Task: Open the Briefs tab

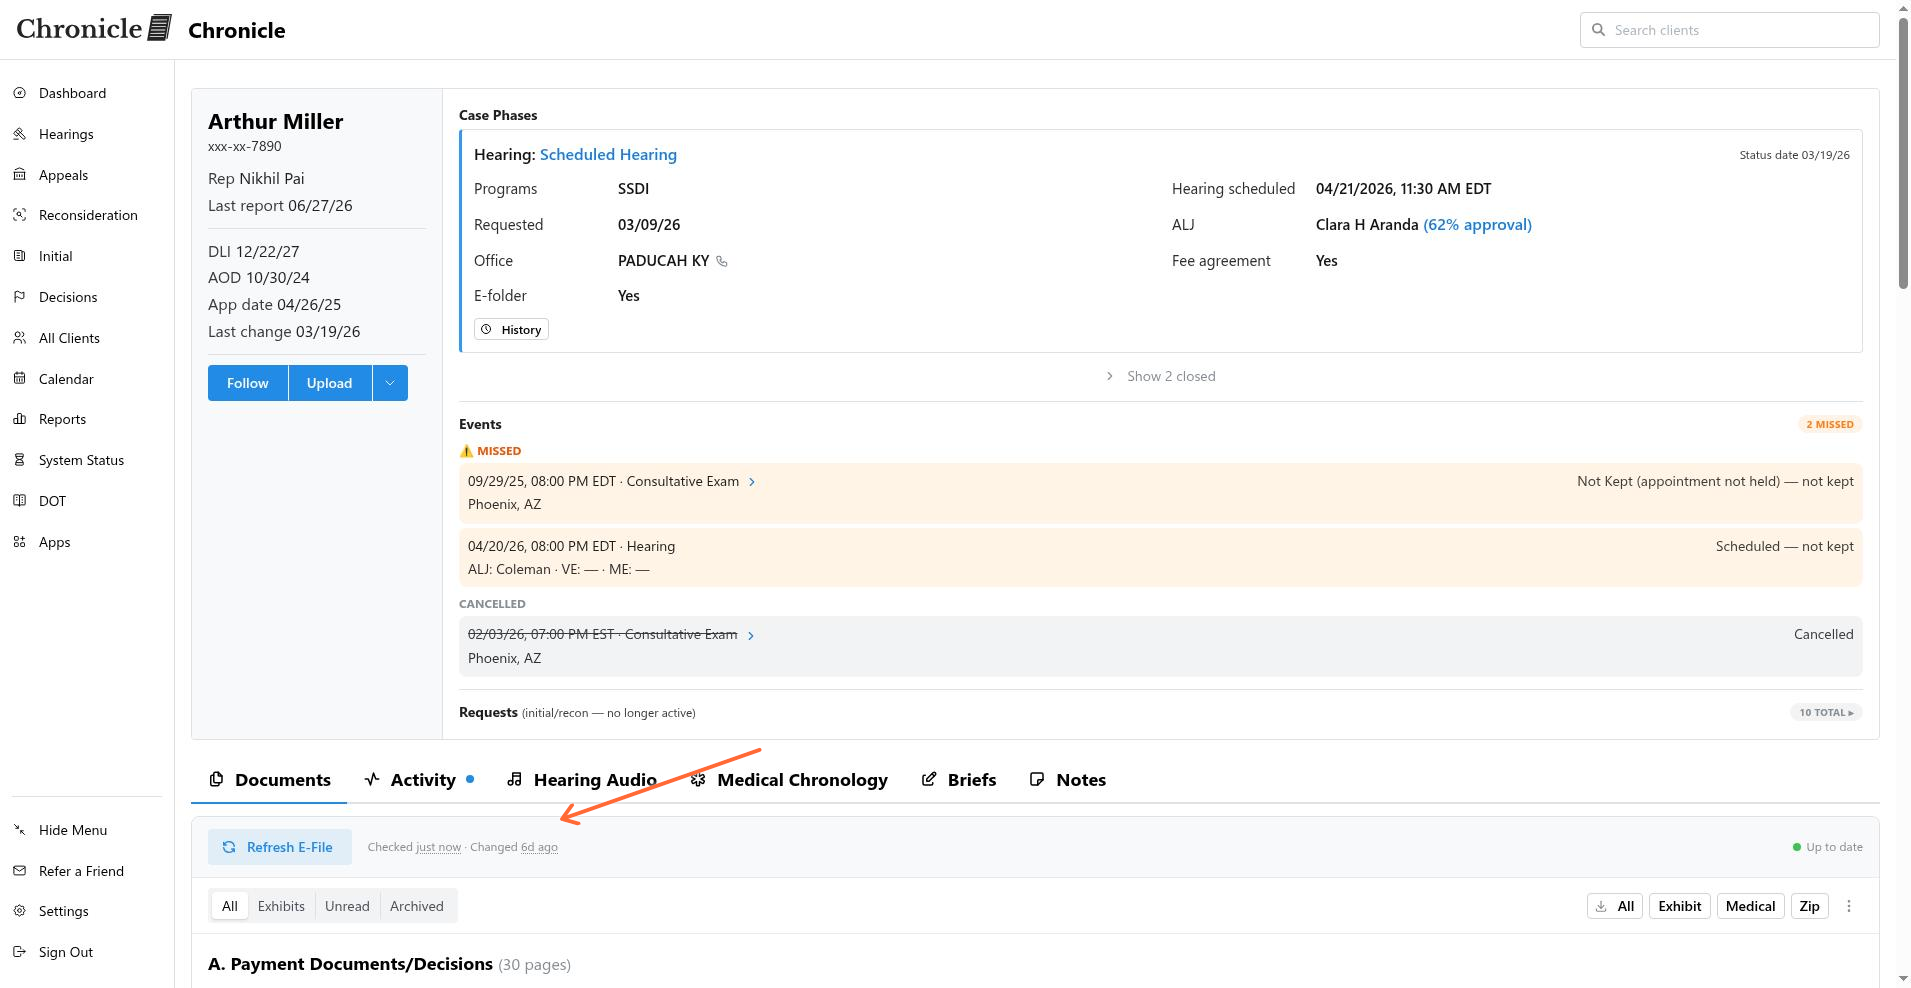Action: point(958,780)
